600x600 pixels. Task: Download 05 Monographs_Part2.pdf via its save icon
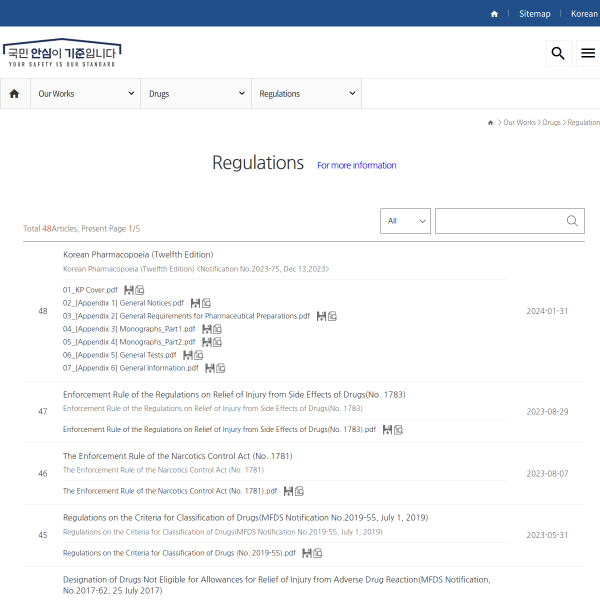click(x=207, y=342)
